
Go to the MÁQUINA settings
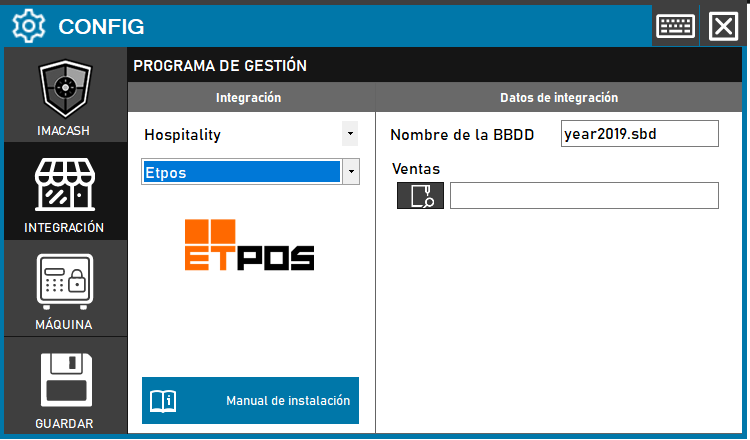click(64, 288)
